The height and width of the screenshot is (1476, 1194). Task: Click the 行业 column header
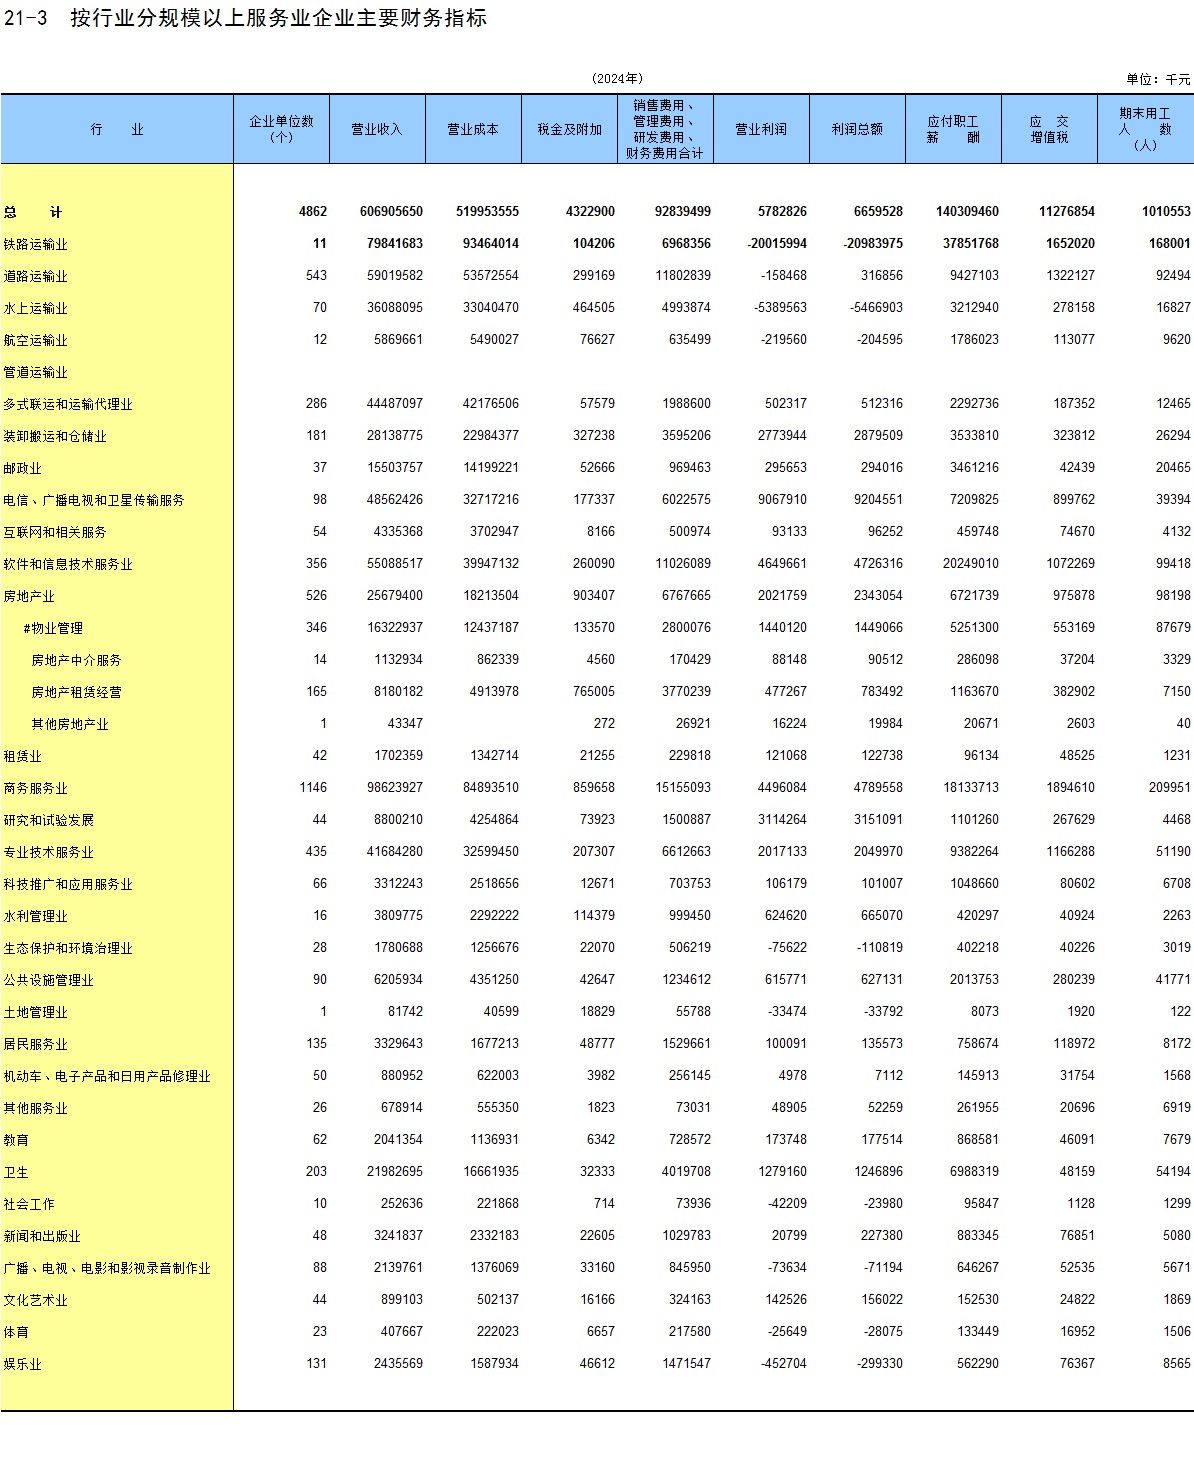click(x=117, y=130)
